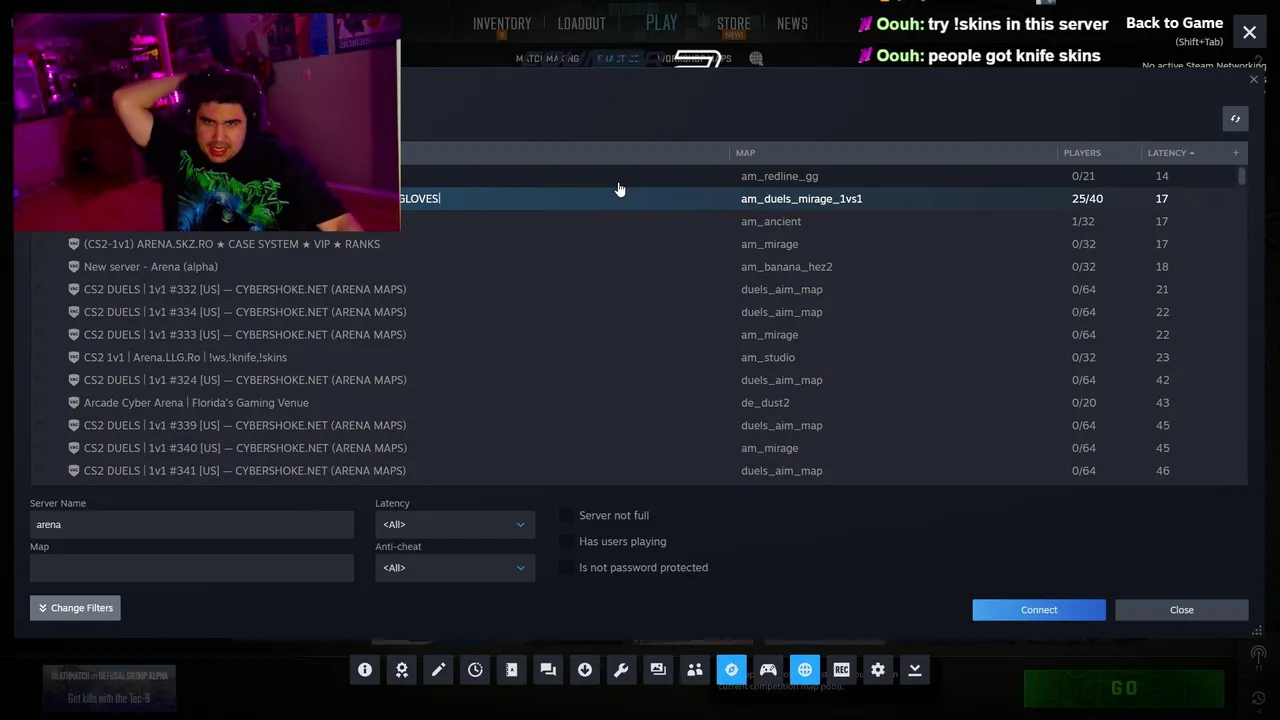Collapse the overlay toolbar with the down-arrow icon
Screen dimensions: 1280x720
(x=915, y=670)
